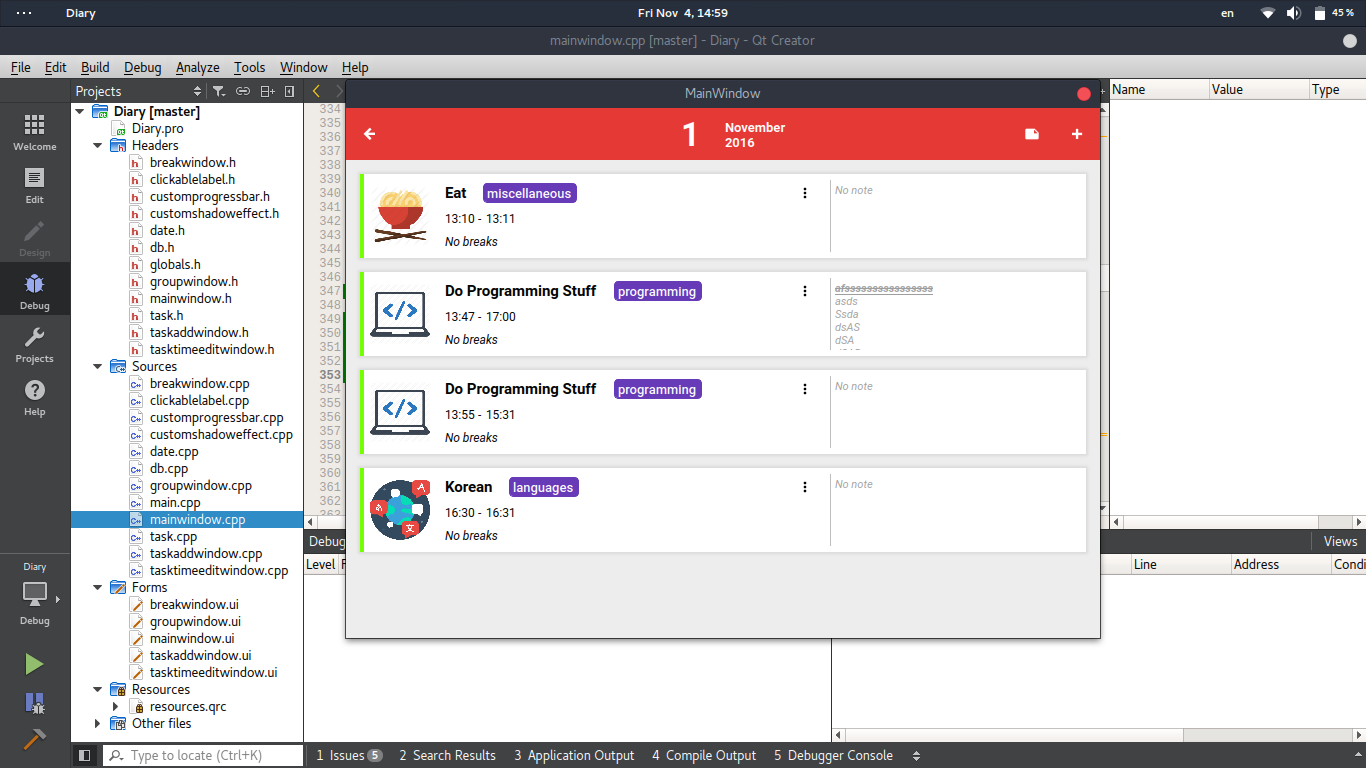This screenshot has height=768, width=1366.
Task: Open the Welcome mode in Qt Creator
Action: [x=34, y=132]
